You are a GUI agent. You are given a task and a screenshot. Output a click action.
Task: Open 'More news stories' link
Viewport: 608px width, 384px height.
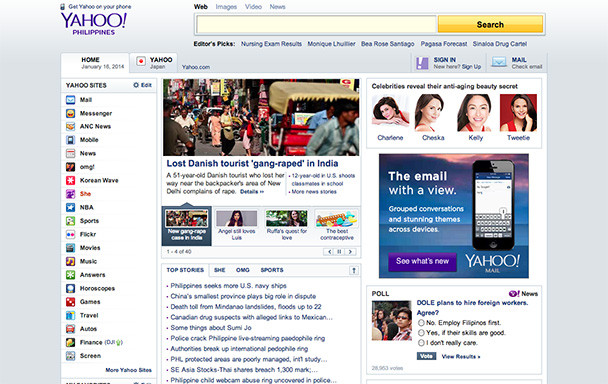(314, 192)
